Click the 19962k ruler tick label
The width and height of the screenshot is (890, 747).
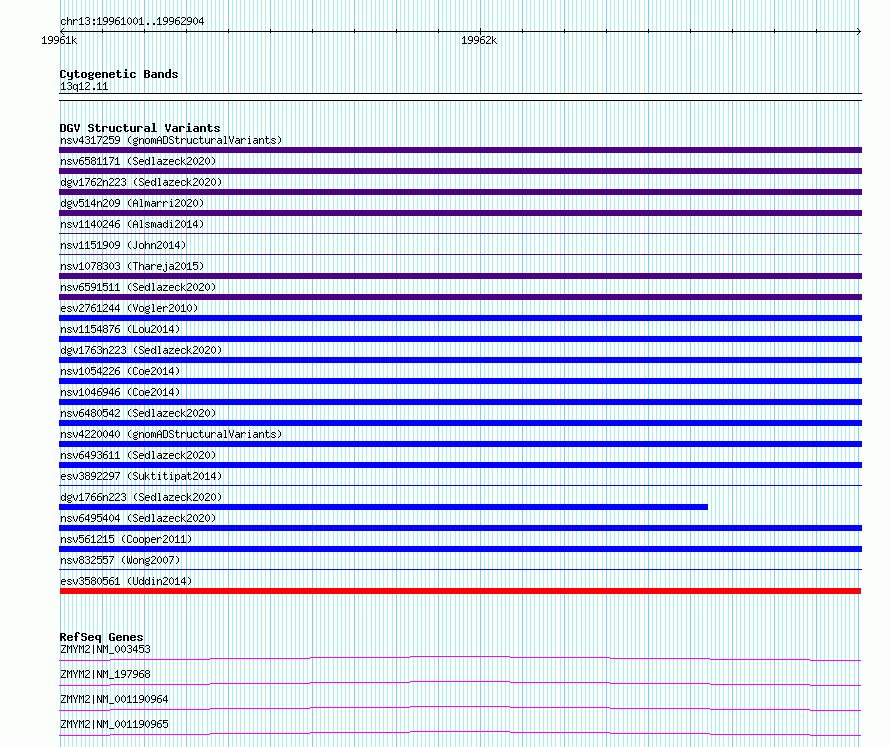pos(479,40)
